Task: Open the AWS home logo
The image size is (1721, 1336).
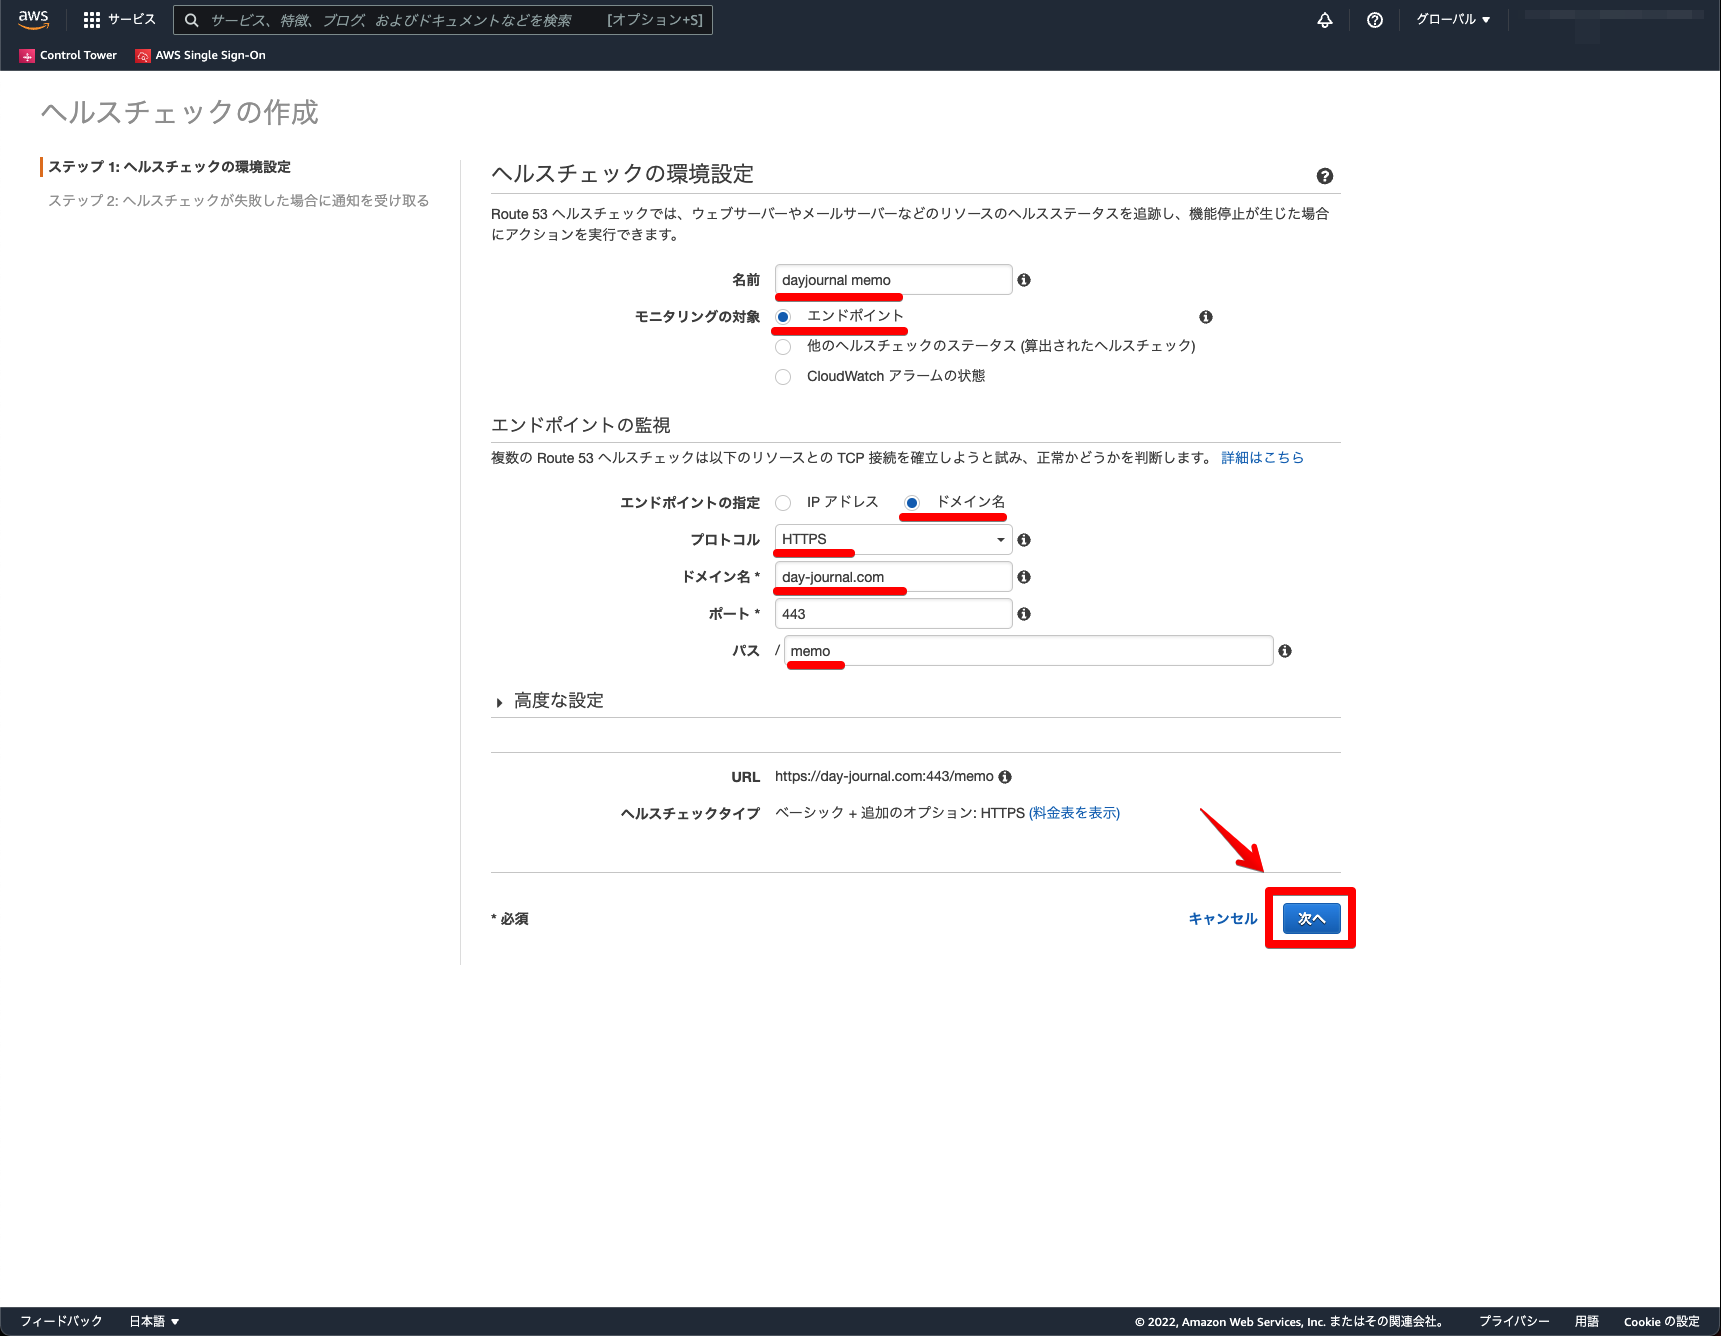Action: [x=33, y=19]
